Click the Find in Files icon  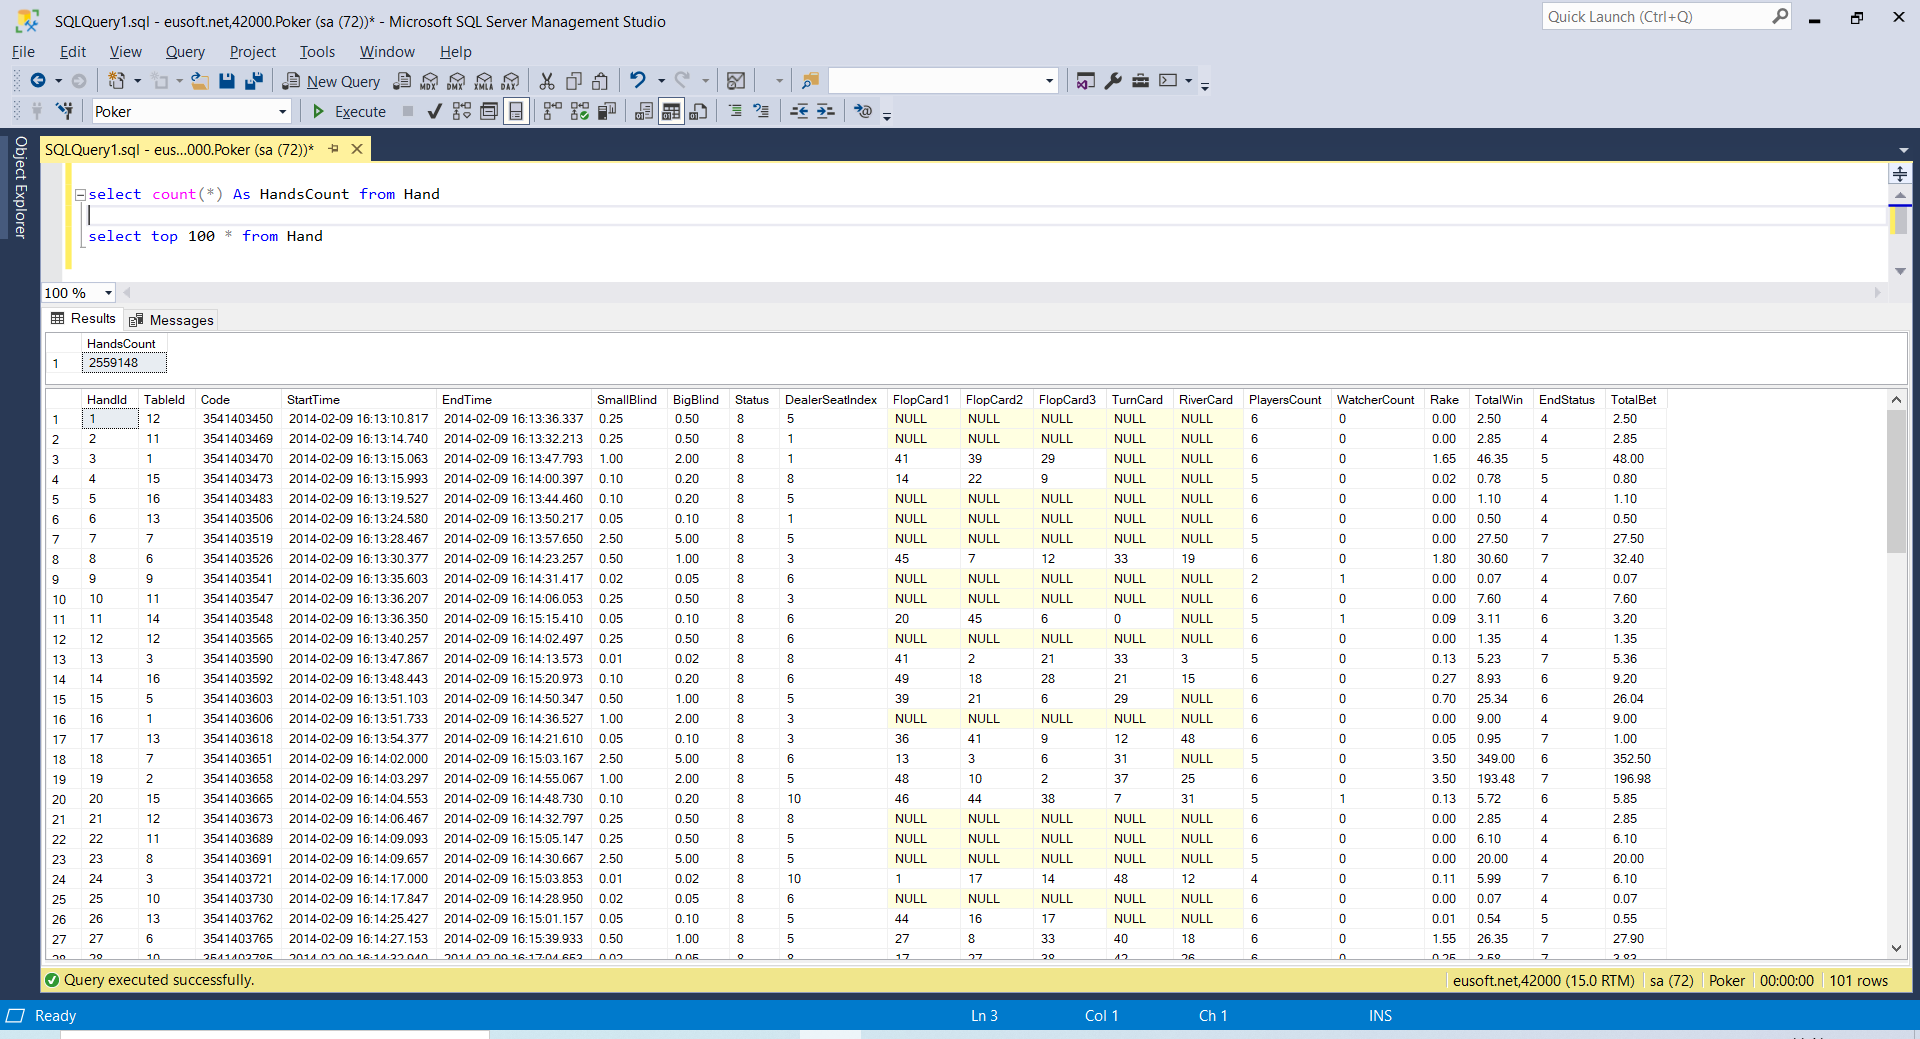(x=810, y=81)
